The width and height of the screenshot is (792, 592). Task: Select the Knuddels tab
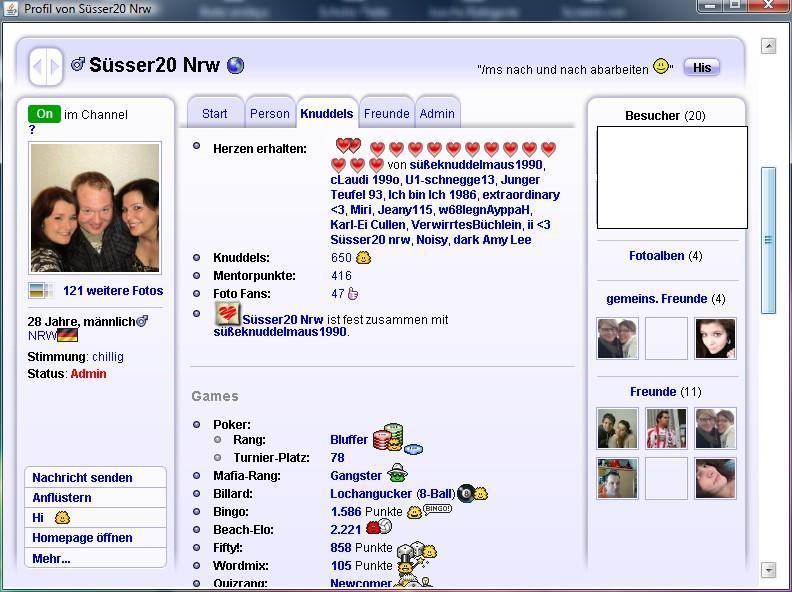pos(327,114)
